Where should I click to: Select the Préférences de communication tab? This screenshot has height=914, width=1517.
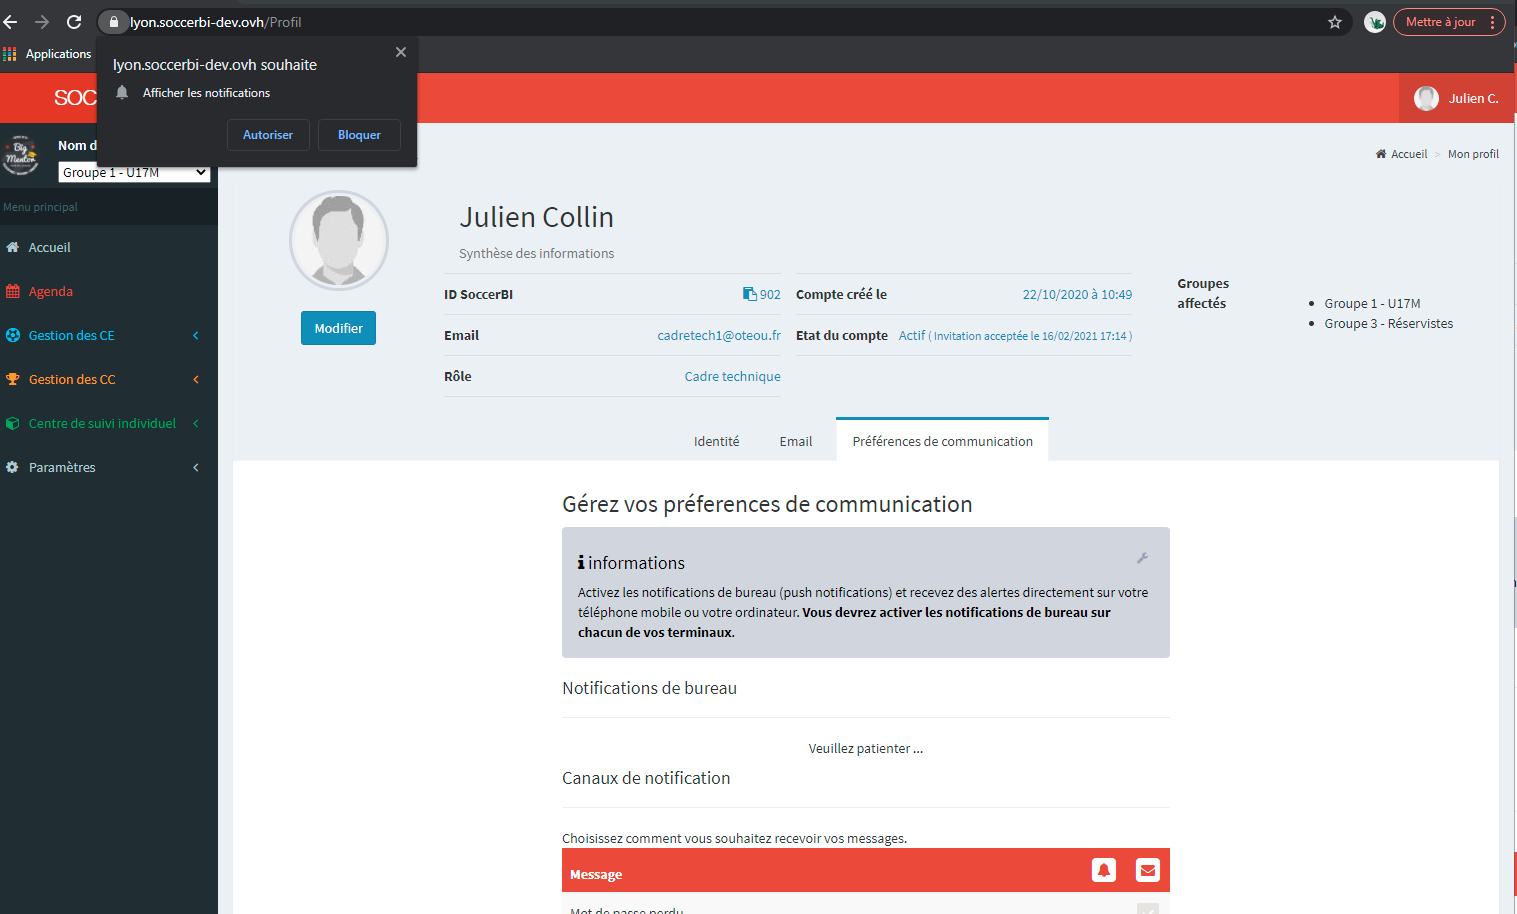tap(942, 441)
